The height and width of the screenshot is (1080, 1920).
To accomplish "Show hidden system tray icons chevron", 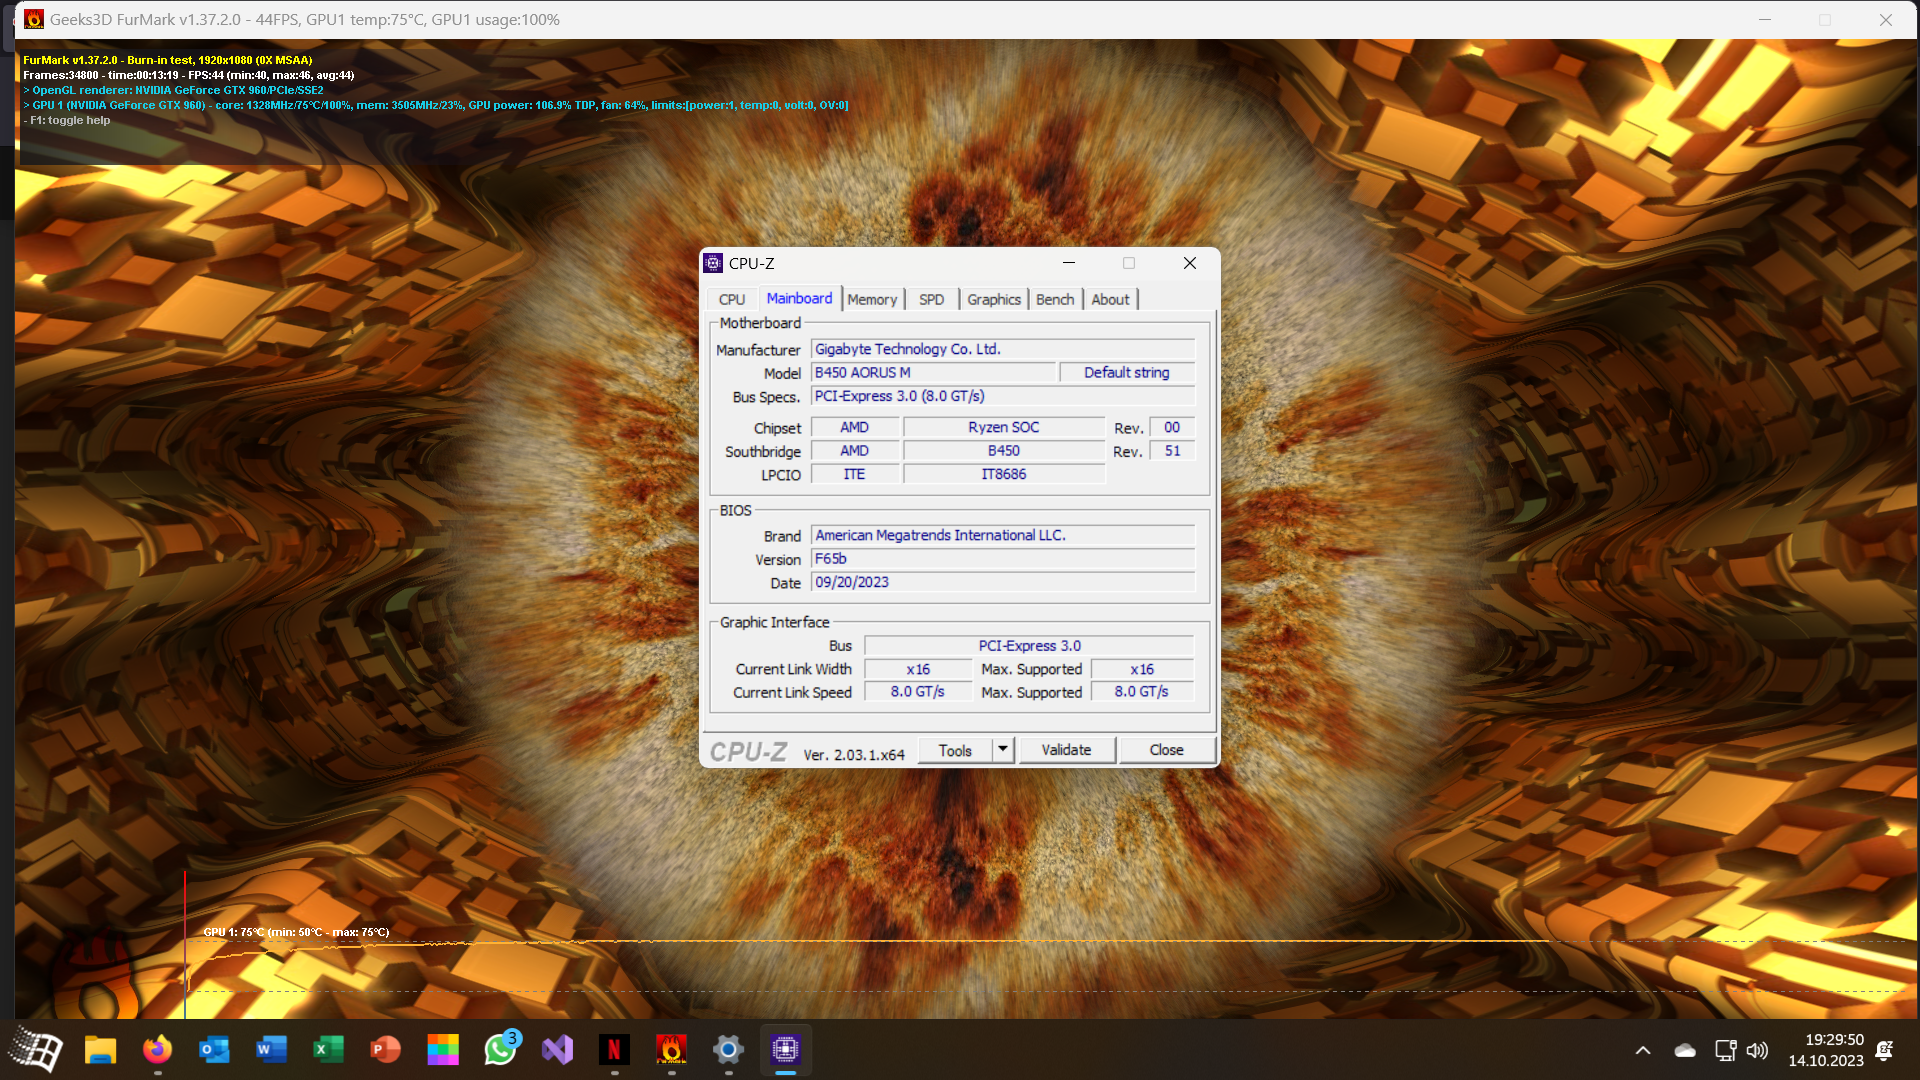I will (1643, 1050).
